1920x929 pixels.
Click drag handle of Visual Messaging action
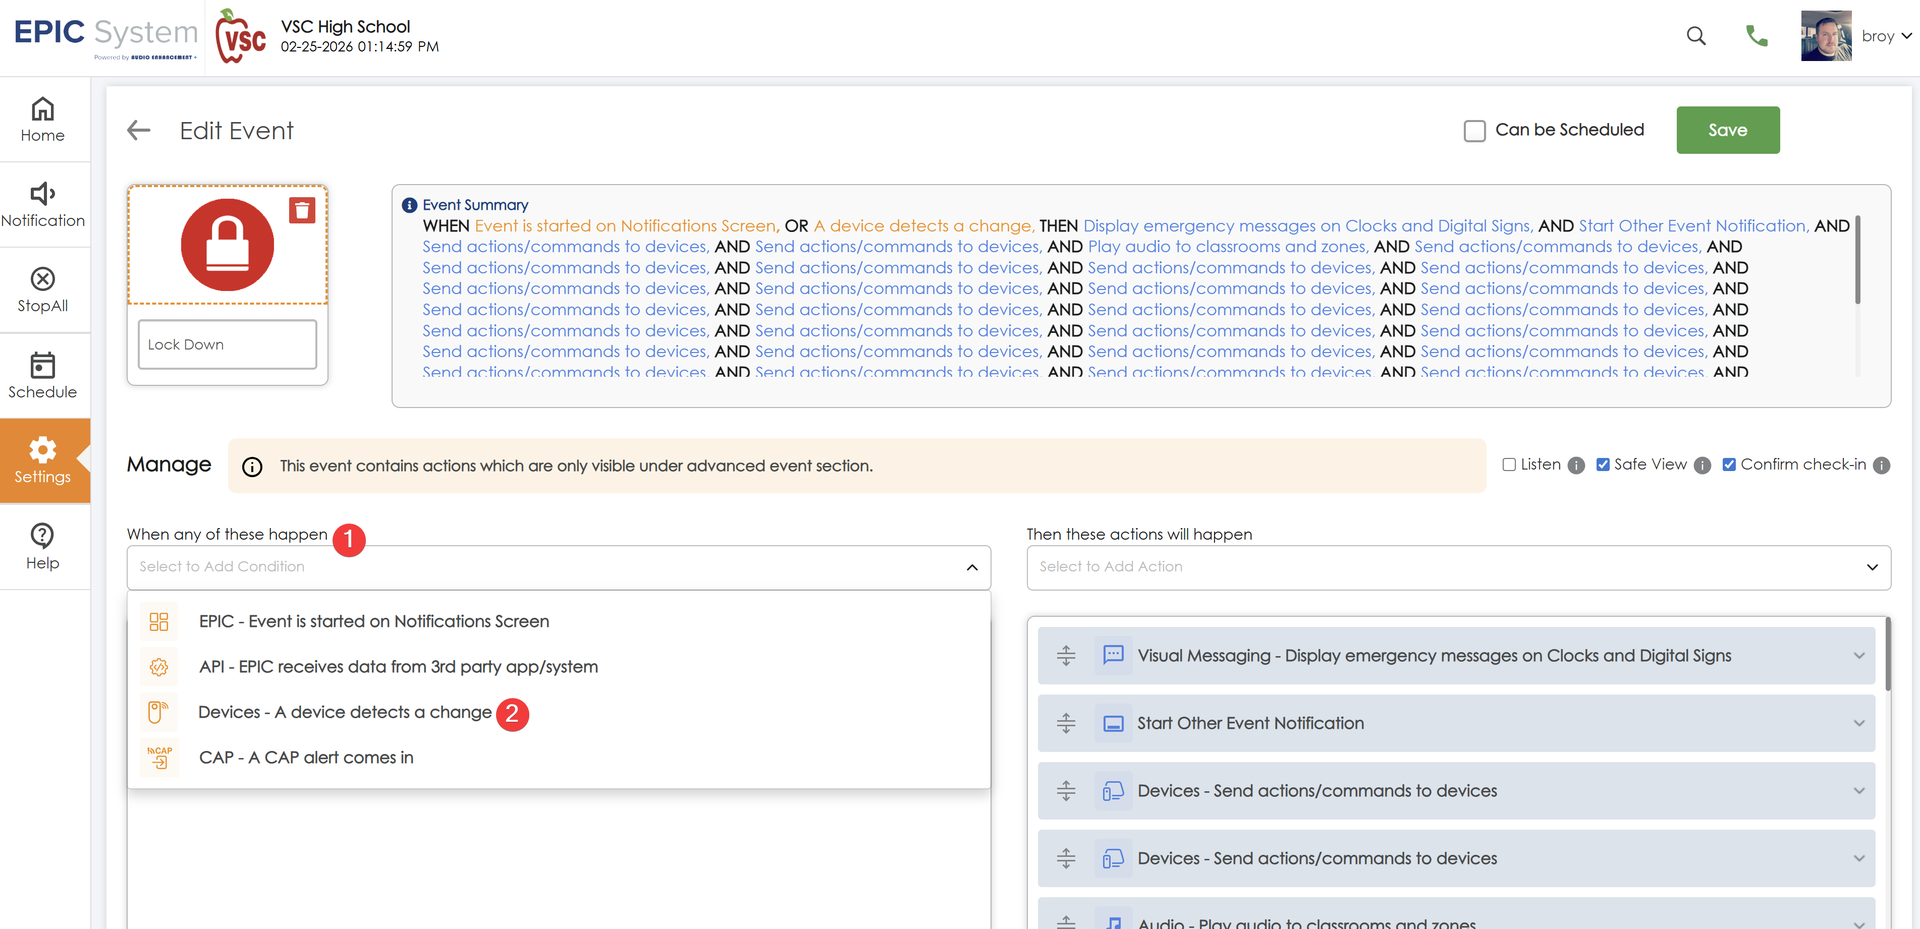pos(1066,656)
